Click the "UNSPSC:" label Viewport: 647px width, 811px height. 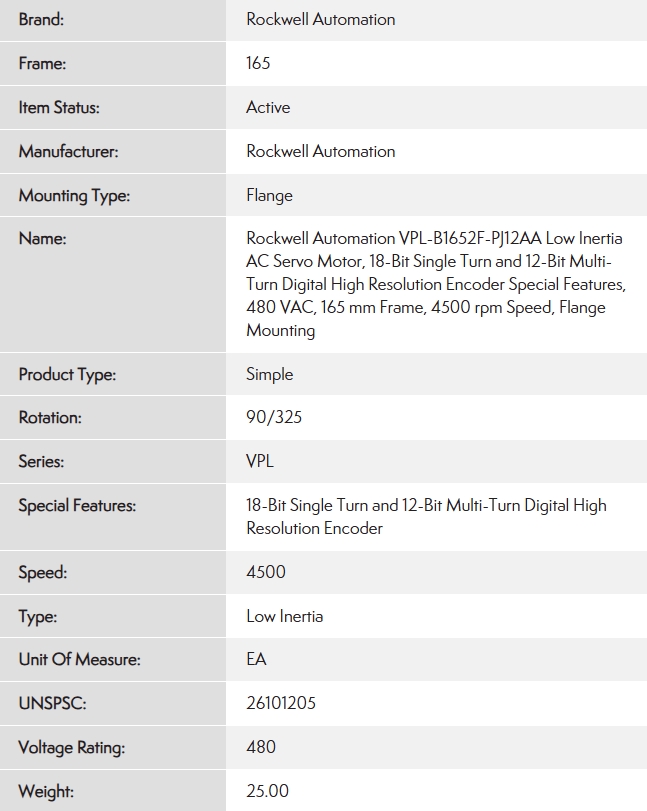pyautogui.click(x=52, y=703)
